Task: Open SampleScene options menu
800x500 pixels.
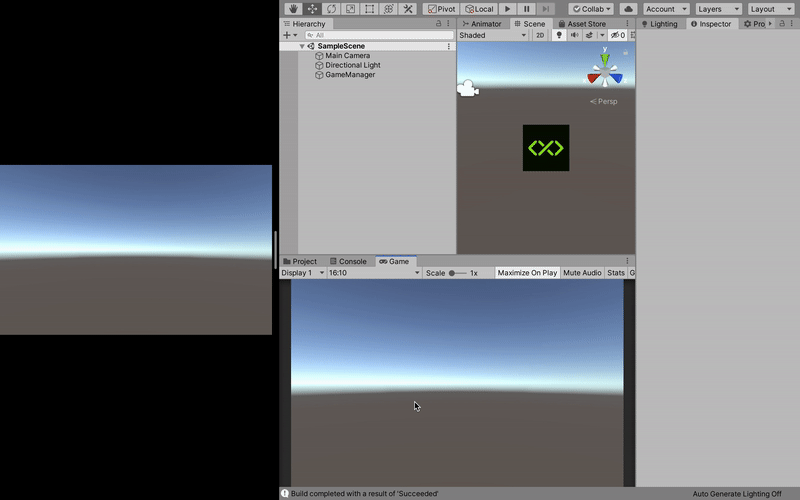Action: tap(448, 46)
